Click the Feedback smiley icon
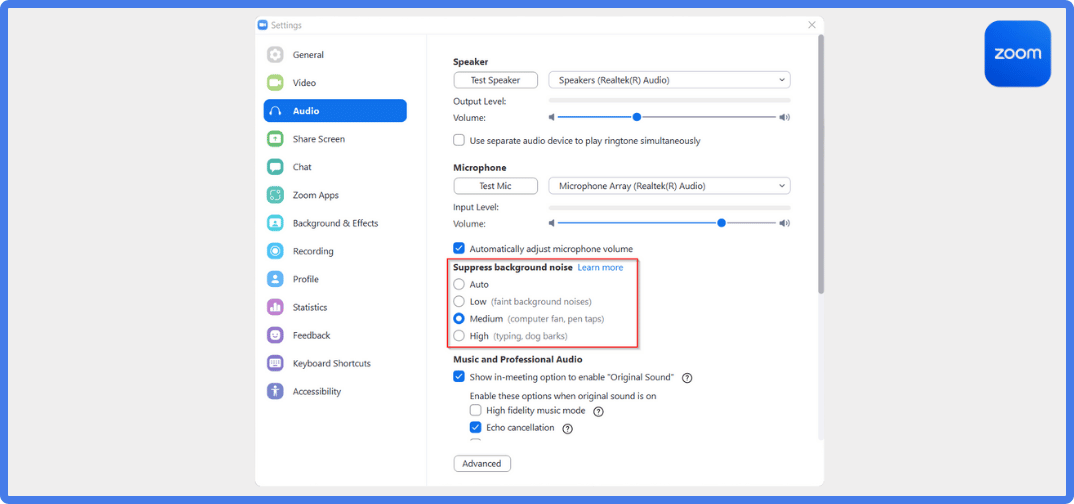The height and width of the screenshot is (504, 1074). pos(275,336)
